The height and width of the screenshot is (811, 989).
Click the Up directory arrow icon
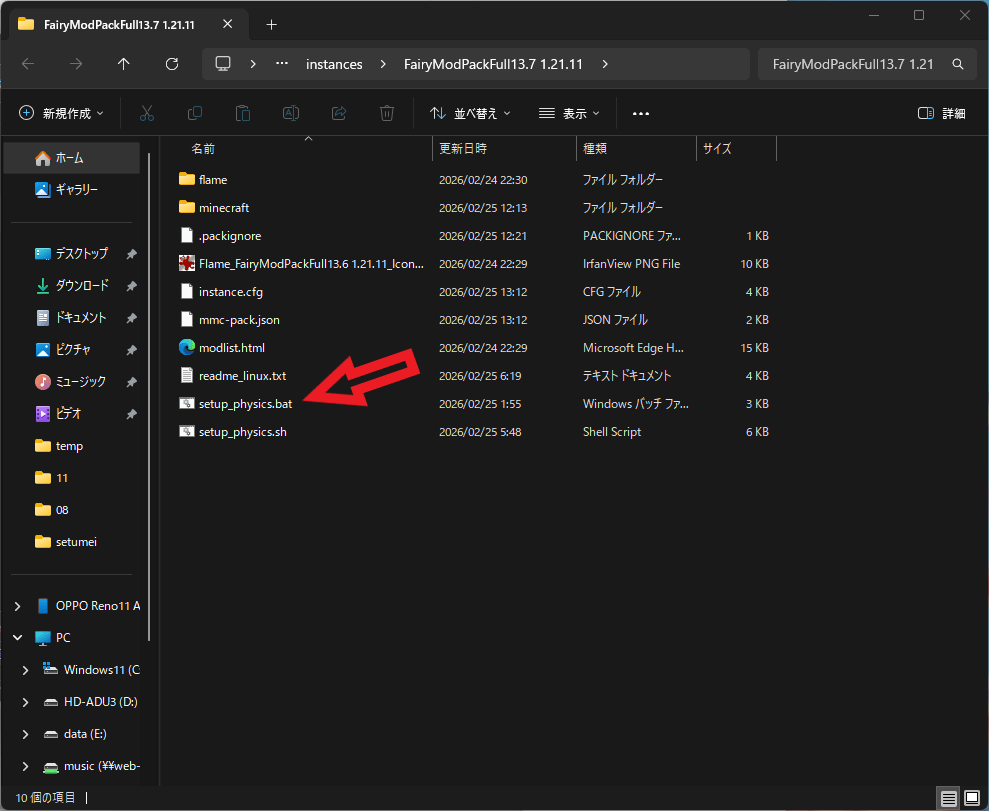coord(124,64)
